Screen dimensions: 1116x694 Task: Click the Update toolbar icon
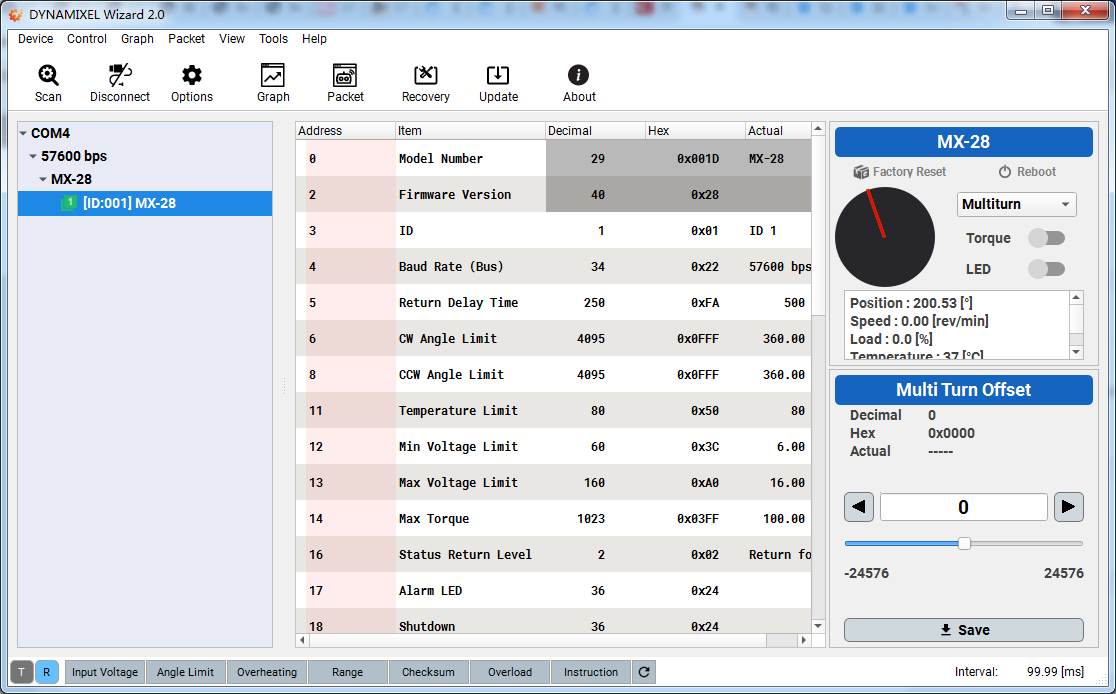pyautogui.click(x=498, y=76)
